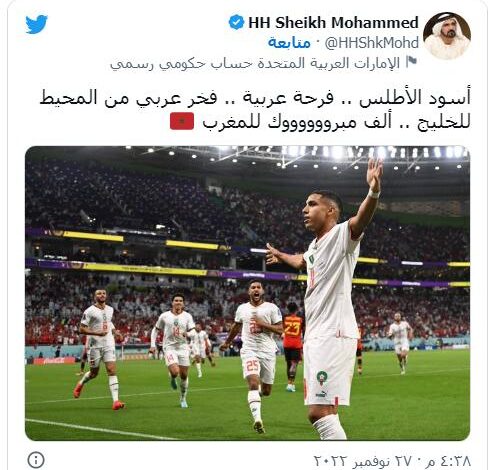The height and width of the screenshot is (470, 493).
Task: Click the official government account label
Action: [x=255, y=63]
